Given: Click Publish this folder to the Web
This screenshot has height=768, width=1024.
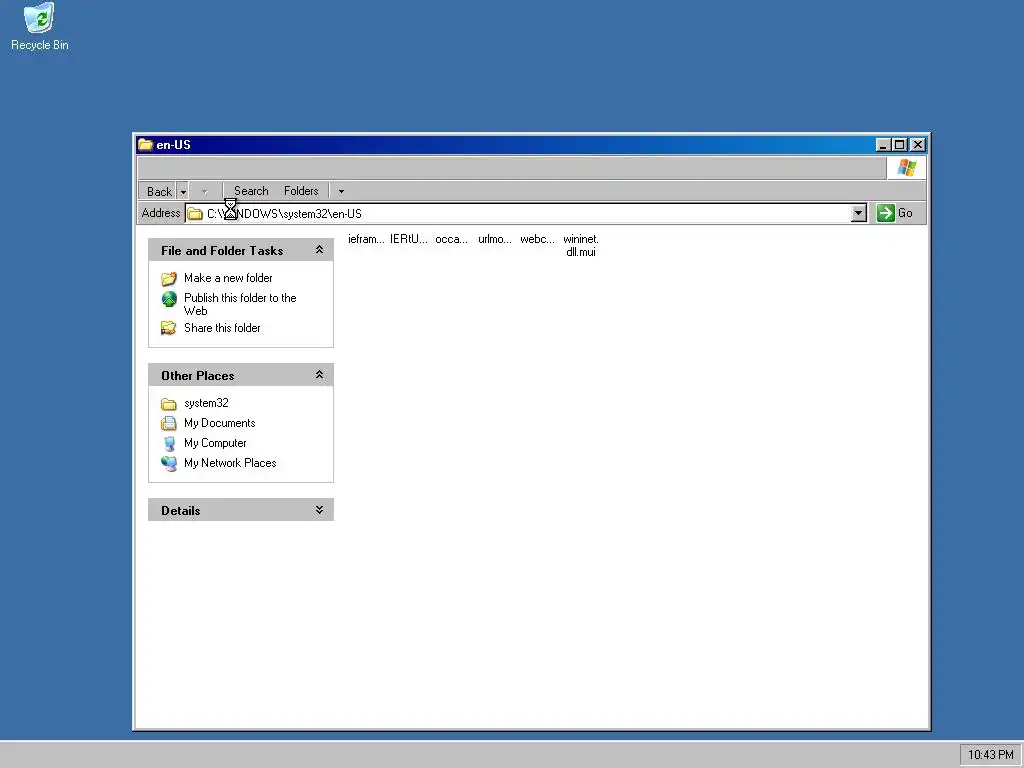Looking at the screenshot, I should (x=240, y=304).
